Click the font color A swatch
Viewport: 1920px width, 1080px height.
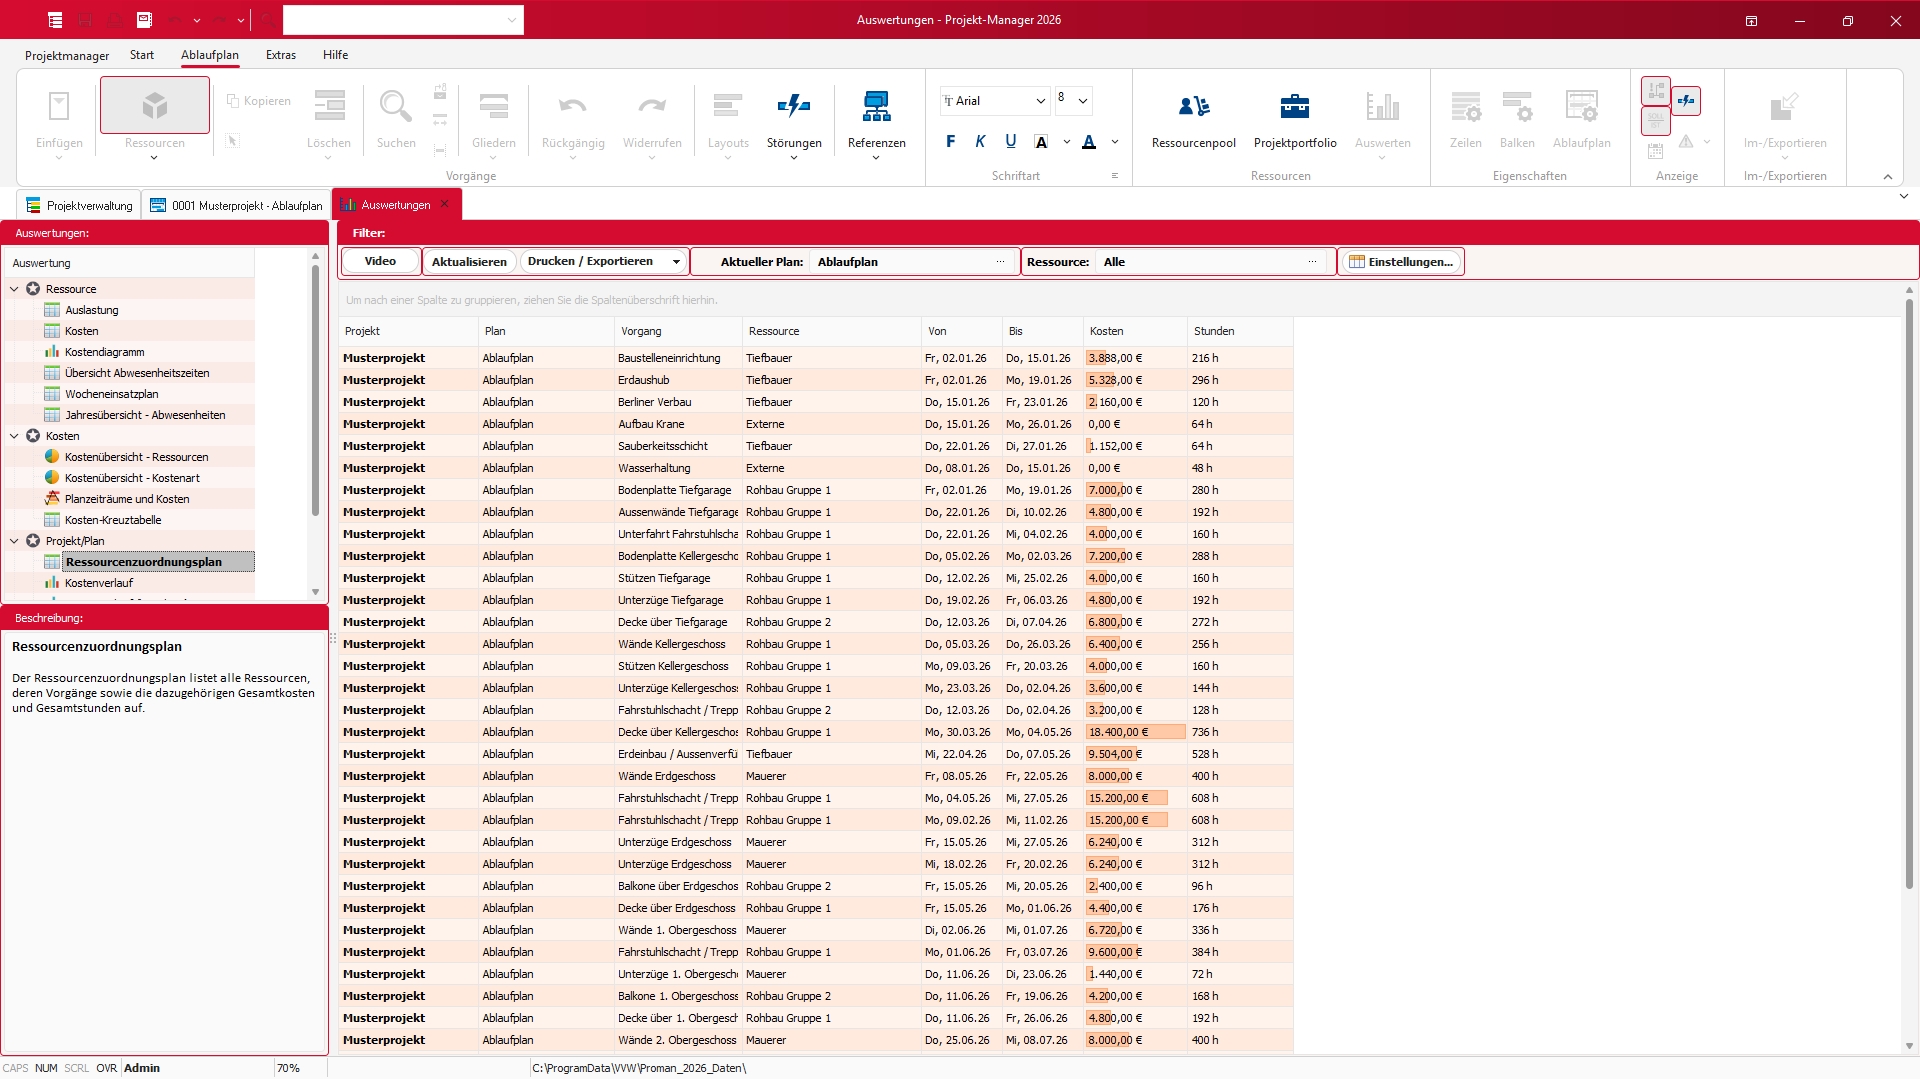(x=1089, y=142)
